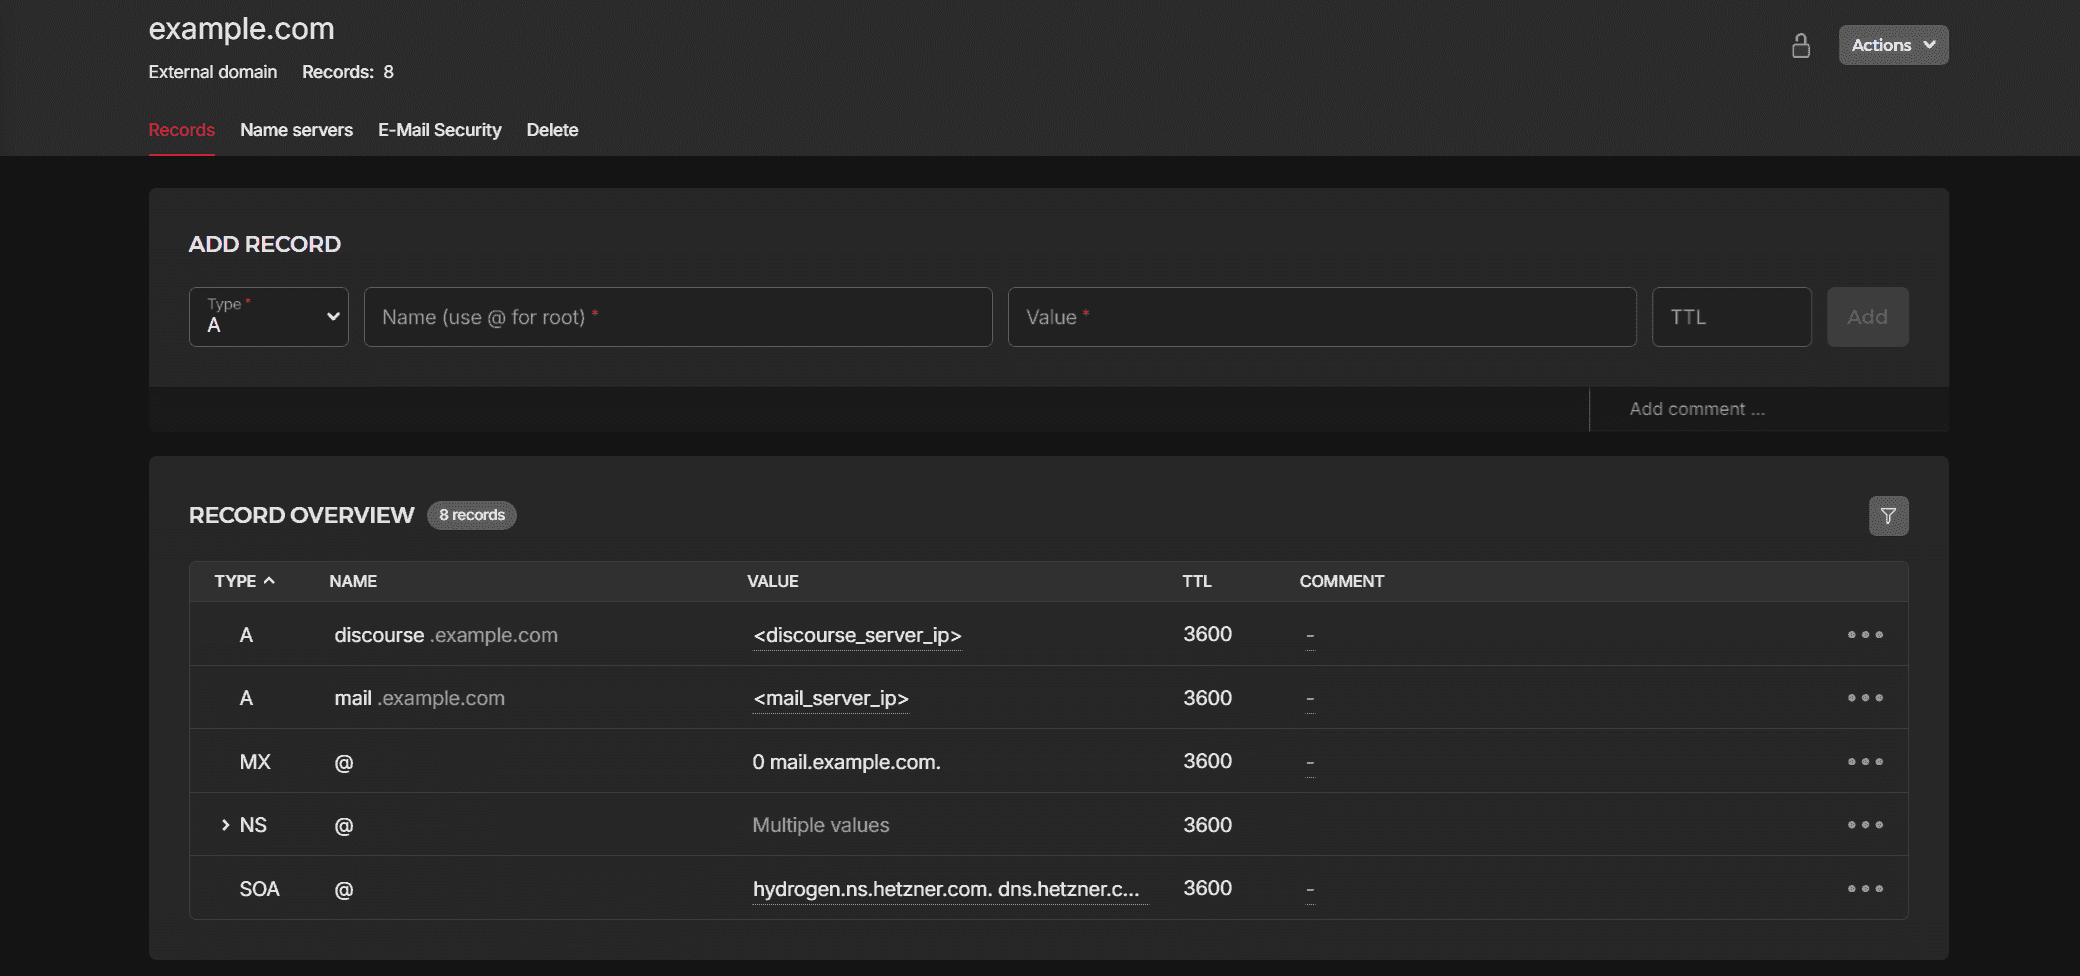Expand the NS record row chevron

225,825
